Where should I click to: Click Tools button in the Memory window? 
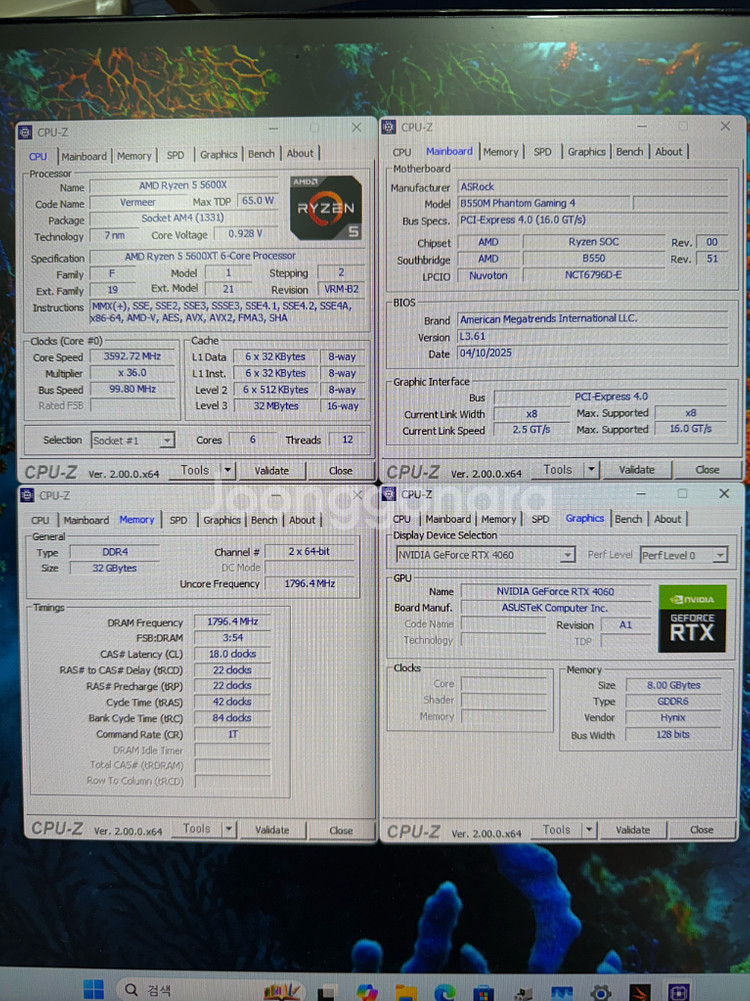pos(196,829)
